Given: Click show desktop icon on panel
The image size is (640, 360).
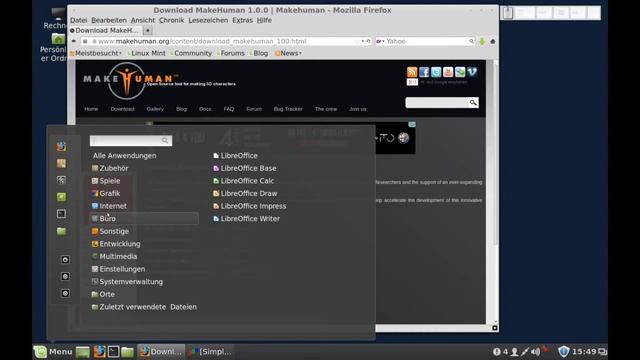Looking at the screenshot, I should 83,351.
